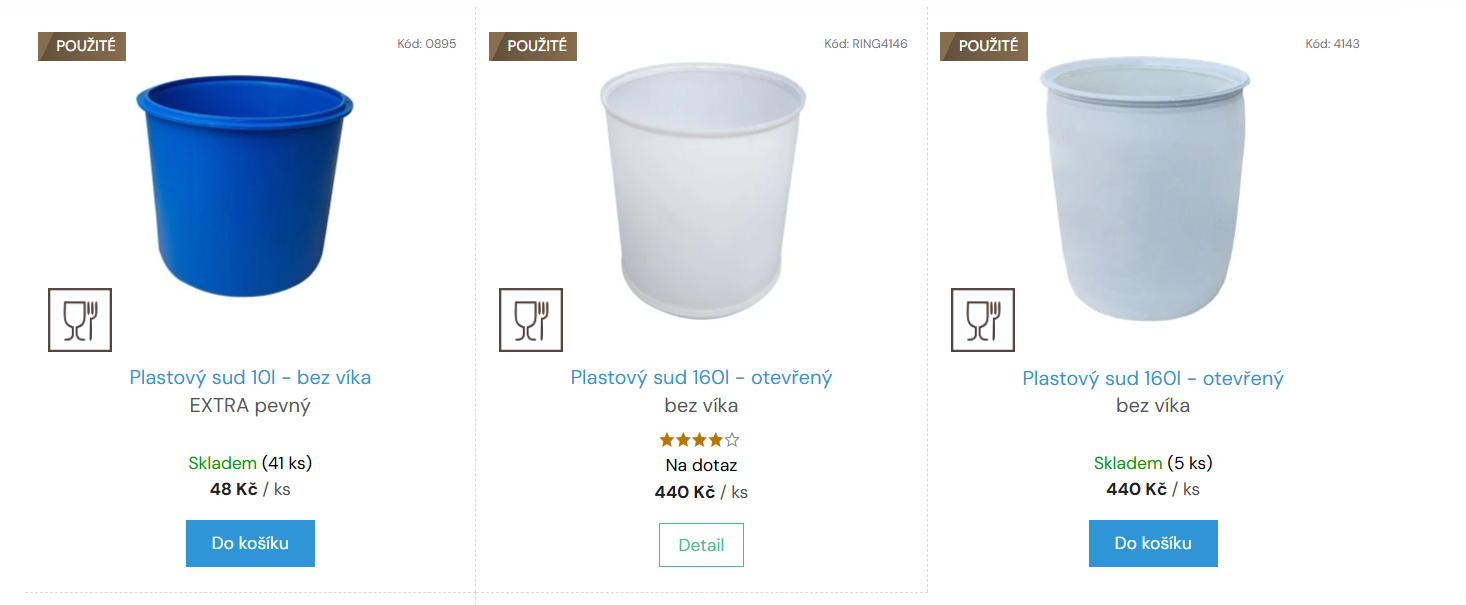Open Detail for the Na dotaz product
Screen dimensions: 1466x605
(x=701, y=545)
